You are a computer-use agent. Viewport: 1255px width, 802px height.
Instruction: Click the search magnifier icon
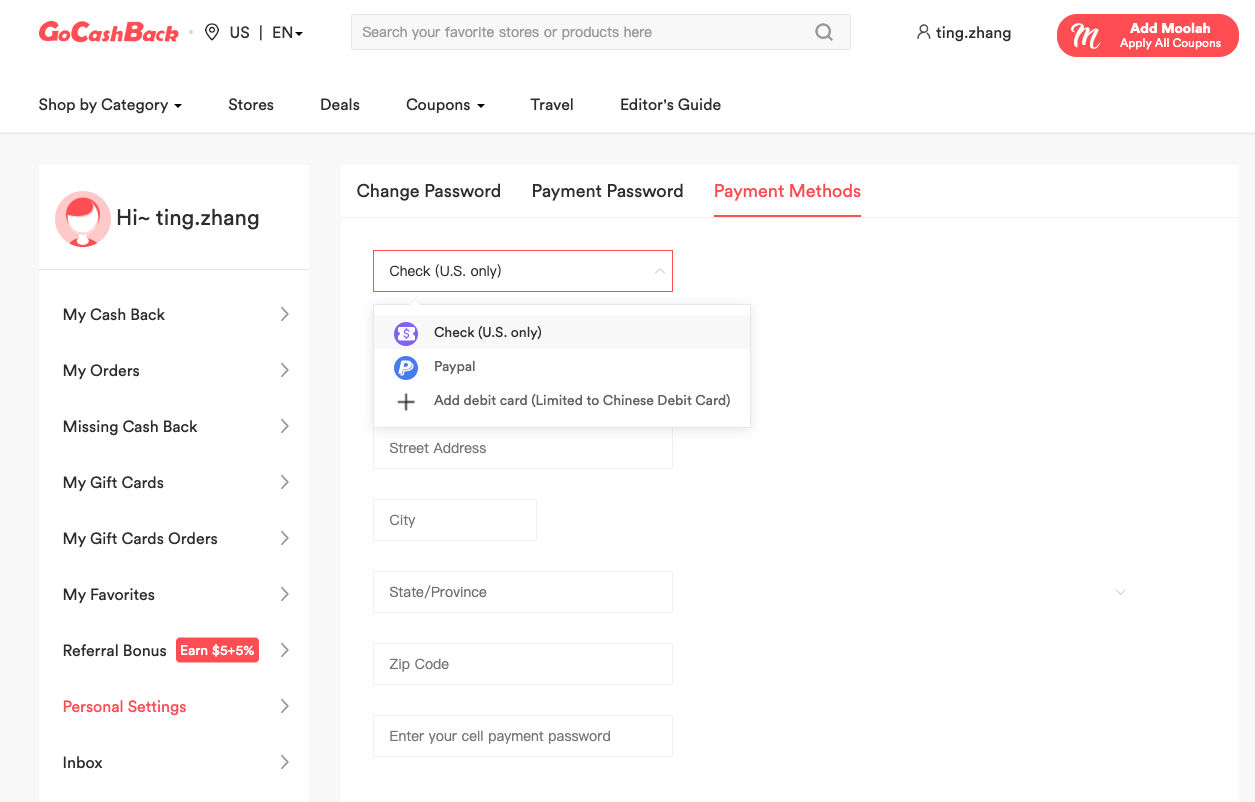pyautogui.click(x=824, y=32)
